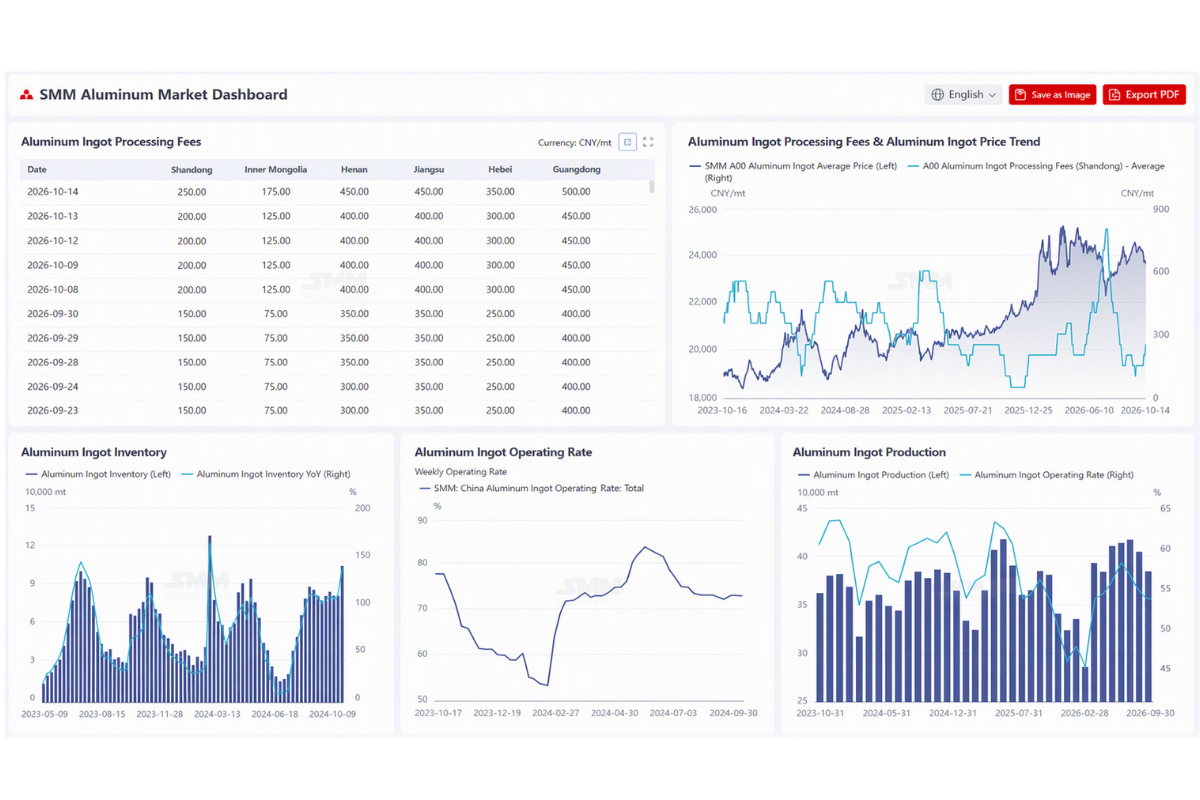1200x800 pixels.
Task: Toggle the table view icon beside Currency
Action: click(628, 142)
